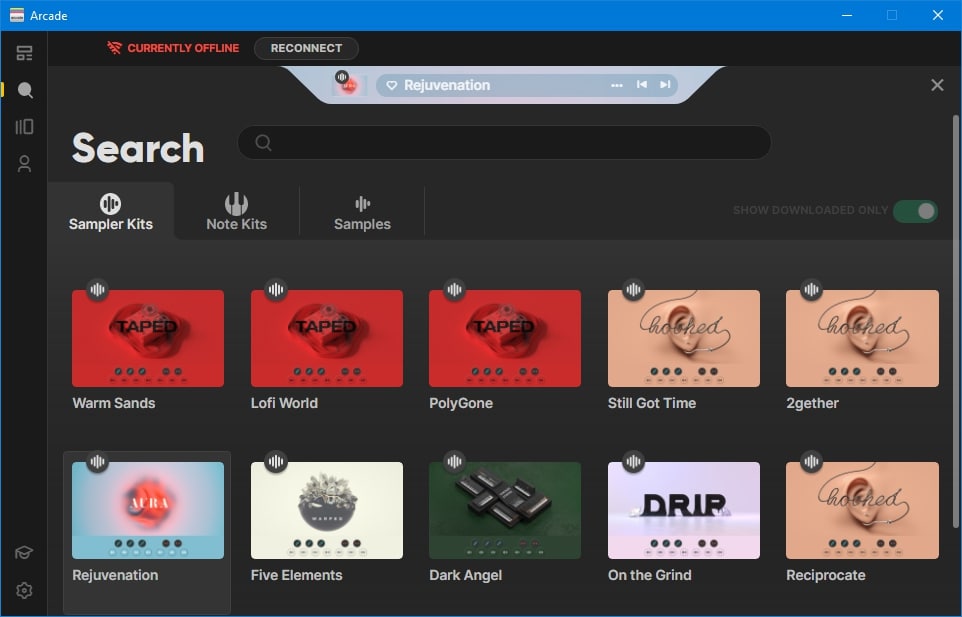The image size is (962, 617).
Task: Click sampler badge on PolyGone
Action: click(455, 289)
